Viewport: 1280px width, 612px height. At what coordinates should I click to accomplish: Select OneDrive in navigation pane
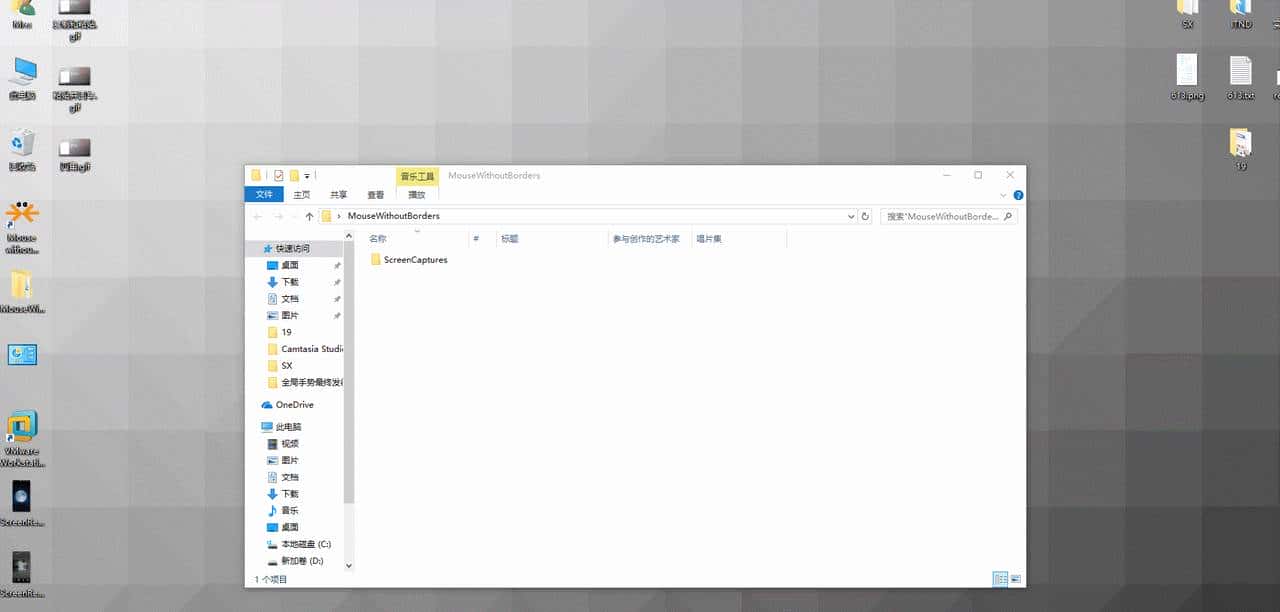pos(294,405)
